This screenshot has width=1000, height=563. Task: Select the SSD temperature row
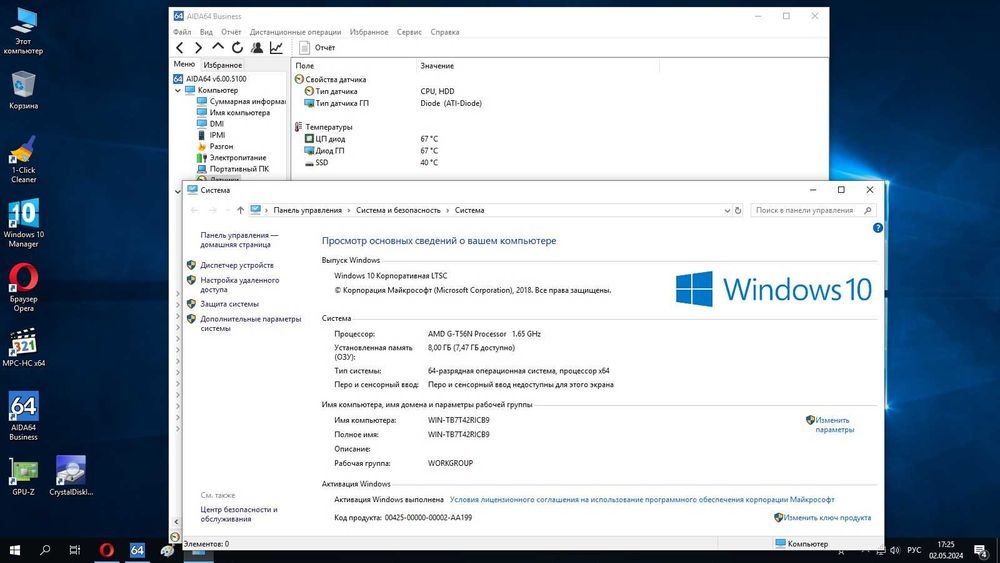coord(372,163)
